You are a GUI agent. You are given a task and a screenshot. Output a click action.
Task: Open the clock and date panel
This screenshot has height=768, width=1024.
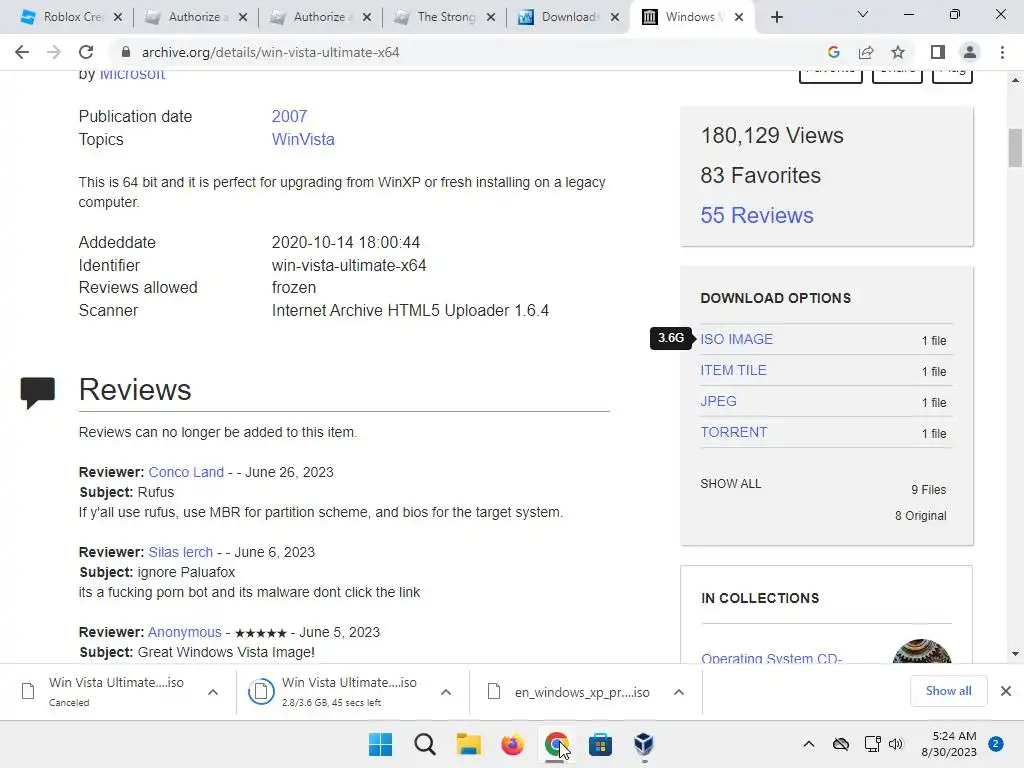tap(949, 744)
